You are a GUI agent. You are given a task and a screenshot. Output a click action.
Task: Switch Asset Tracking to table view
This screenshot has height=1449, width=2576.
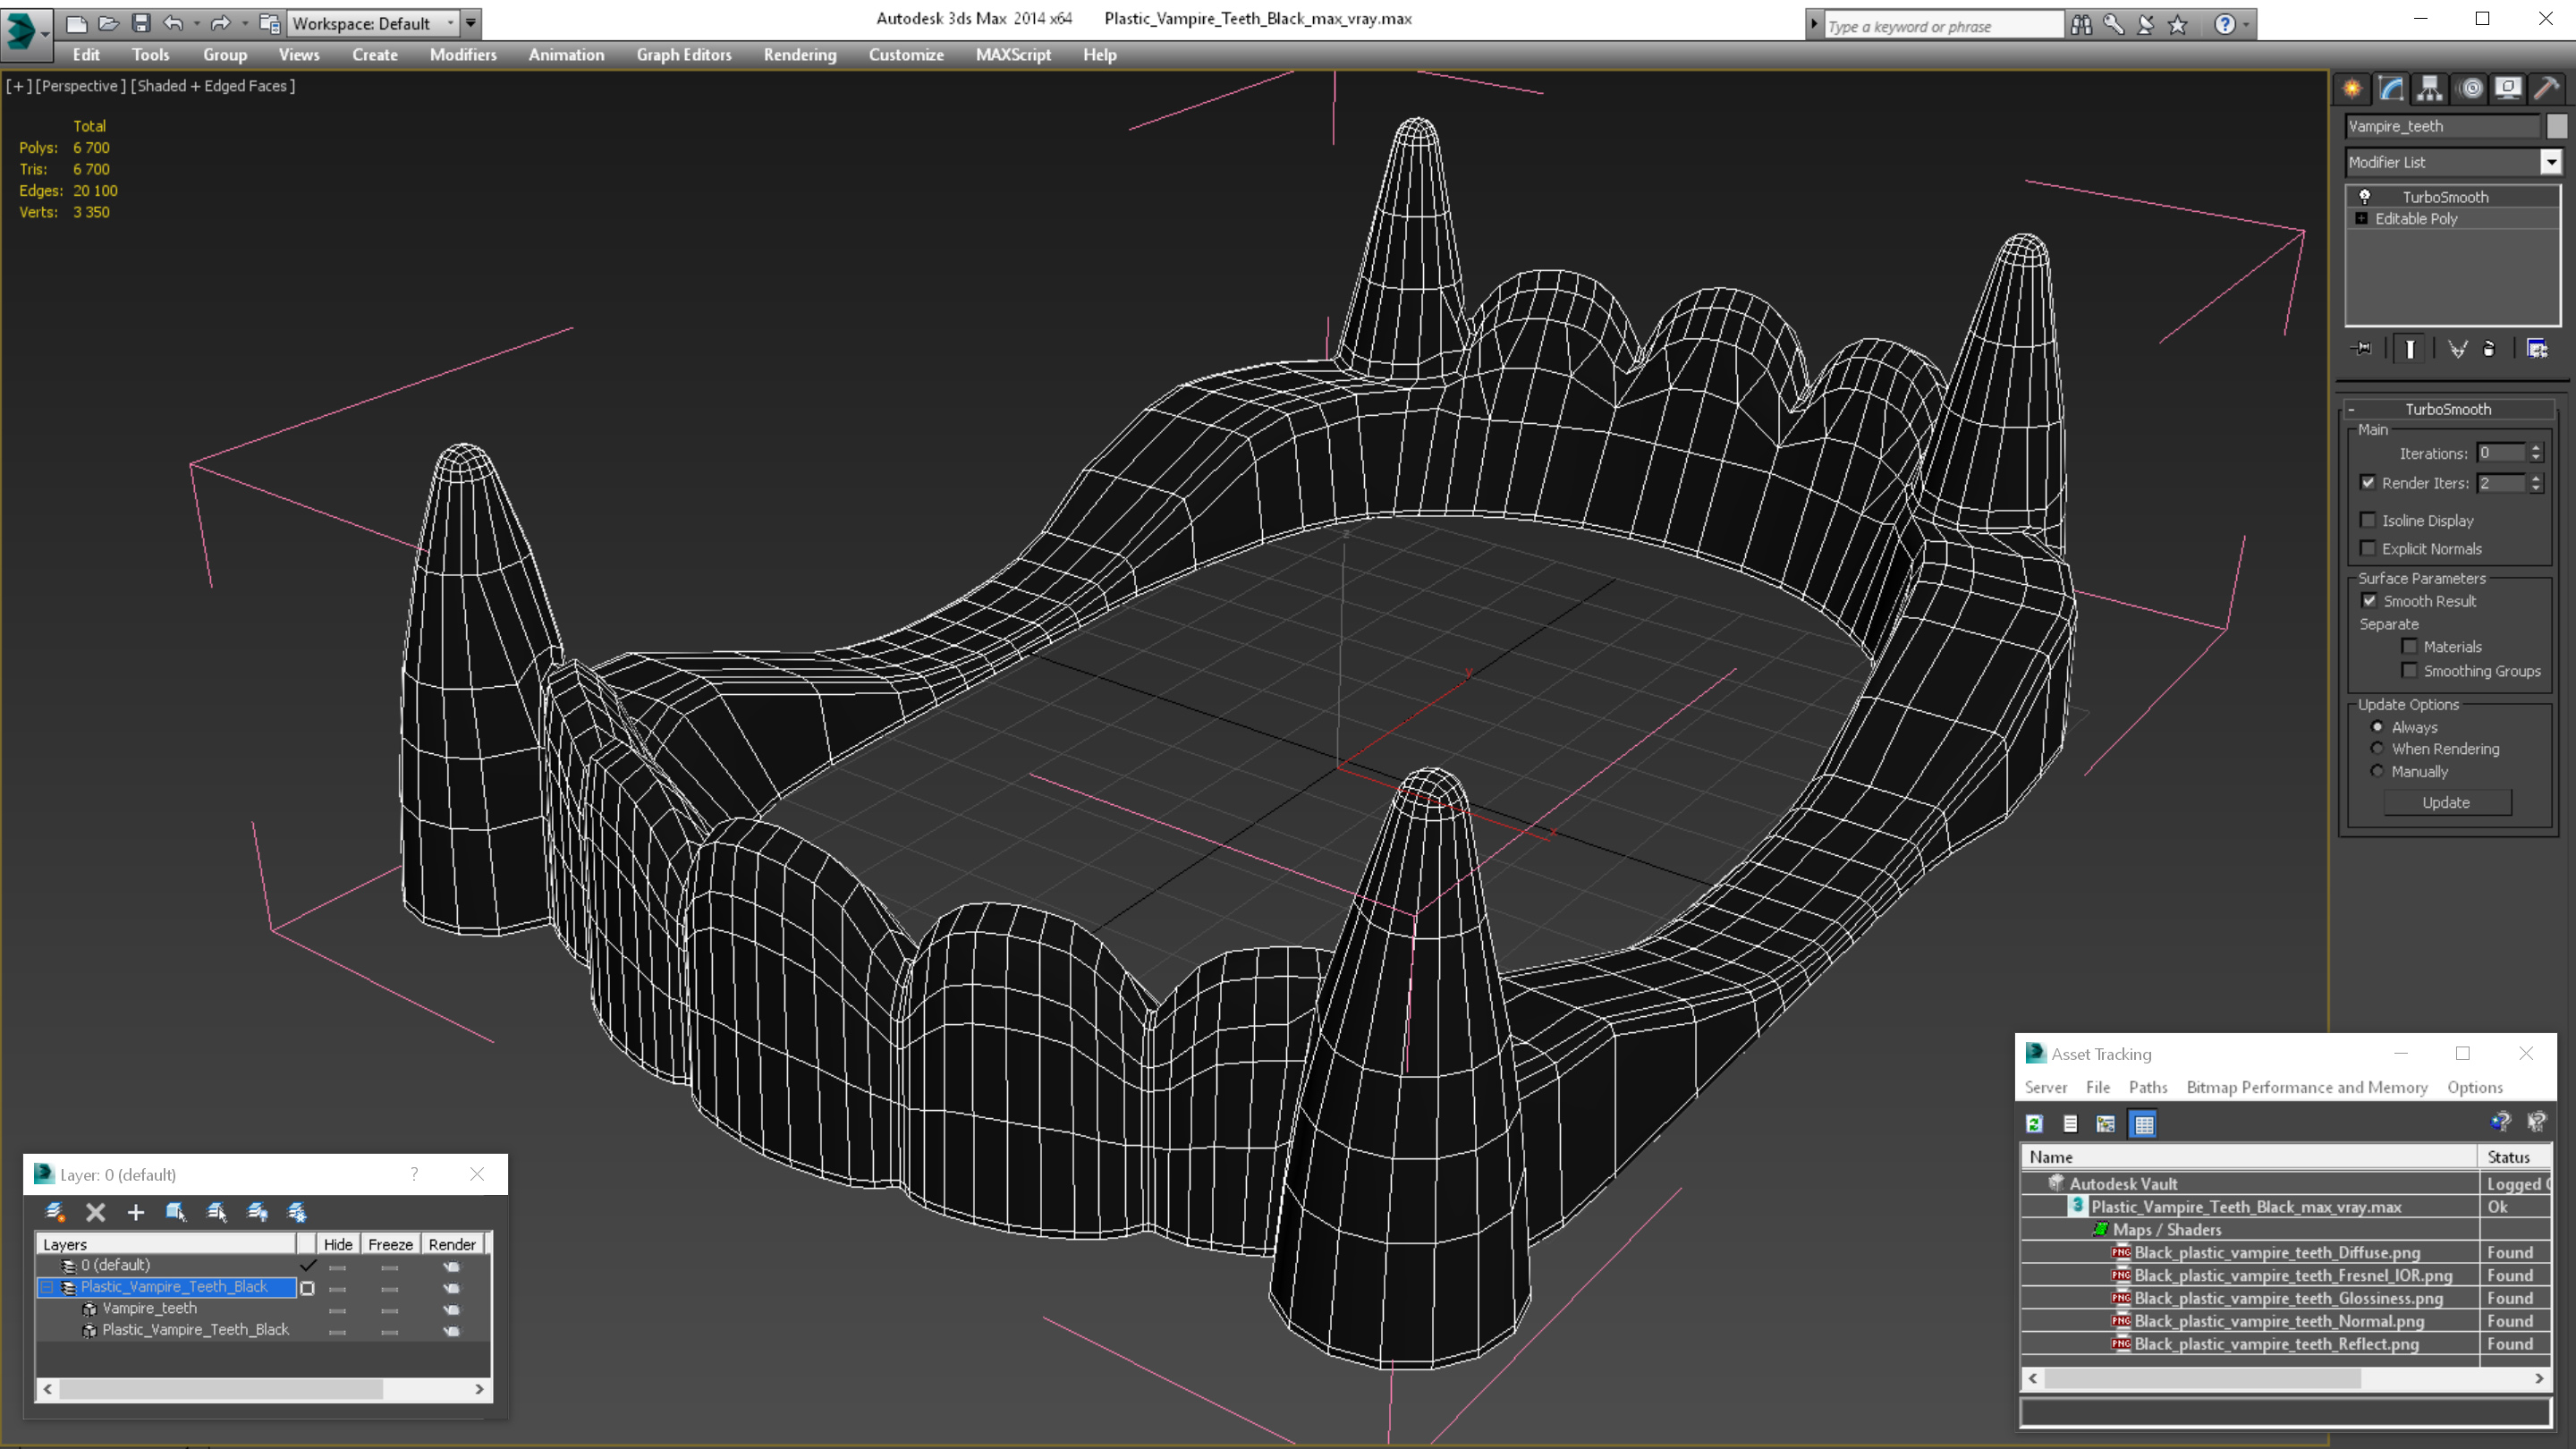pos(2143,1124)
